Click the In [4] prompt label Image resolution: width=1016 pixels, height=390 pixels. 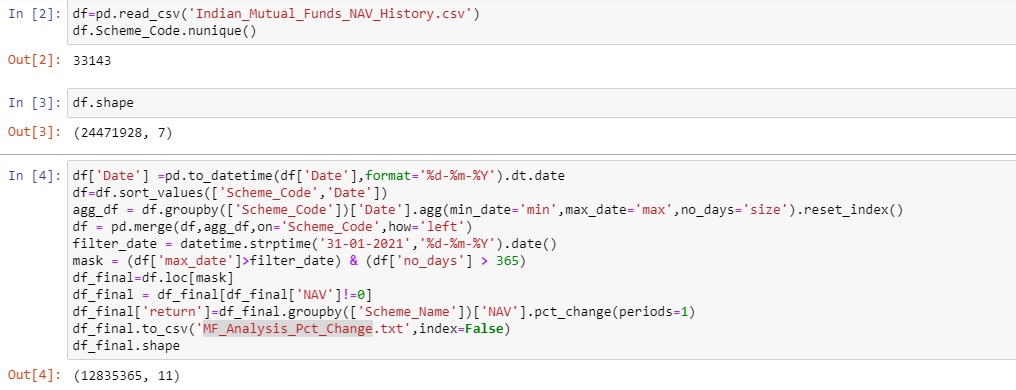35,176
